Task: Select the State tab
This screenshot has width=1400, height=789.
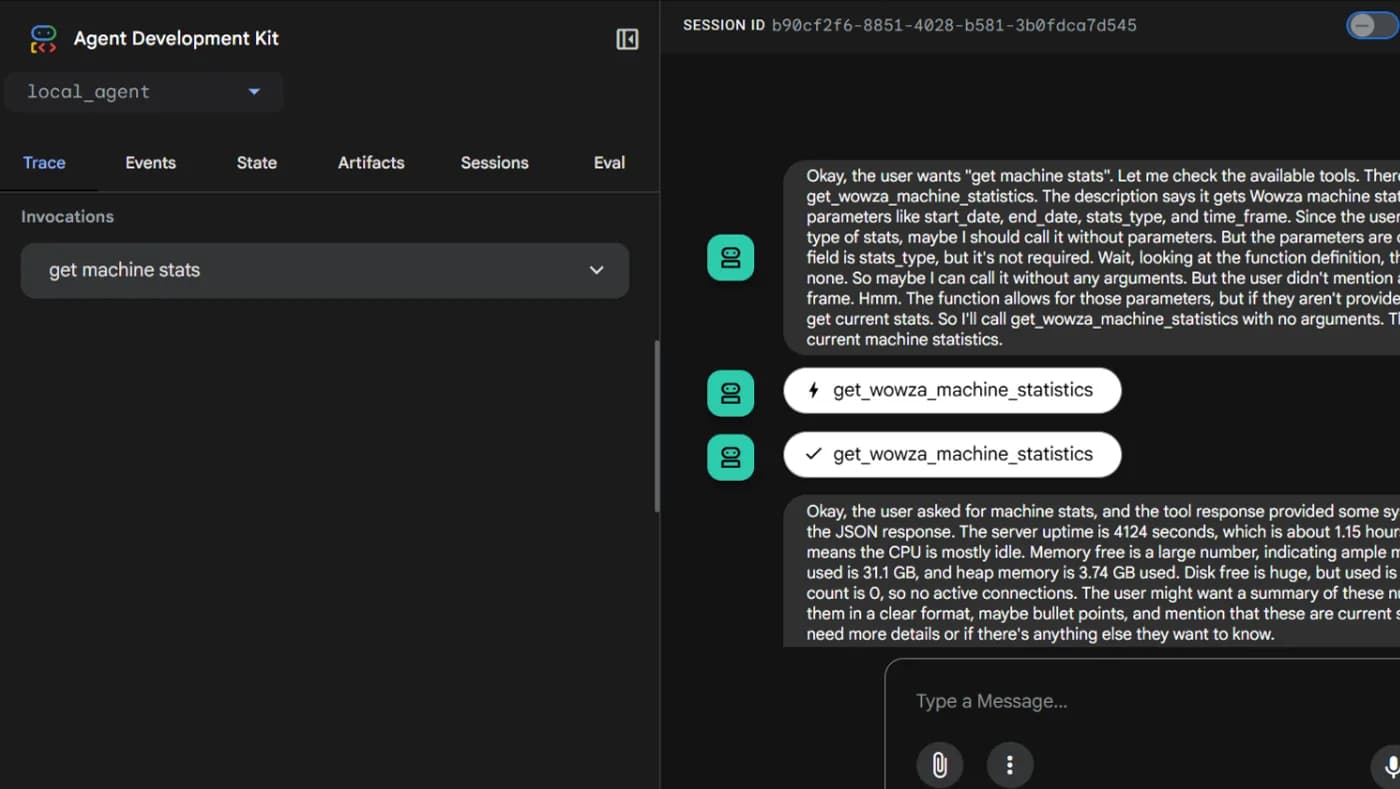Action: (256, 163)
